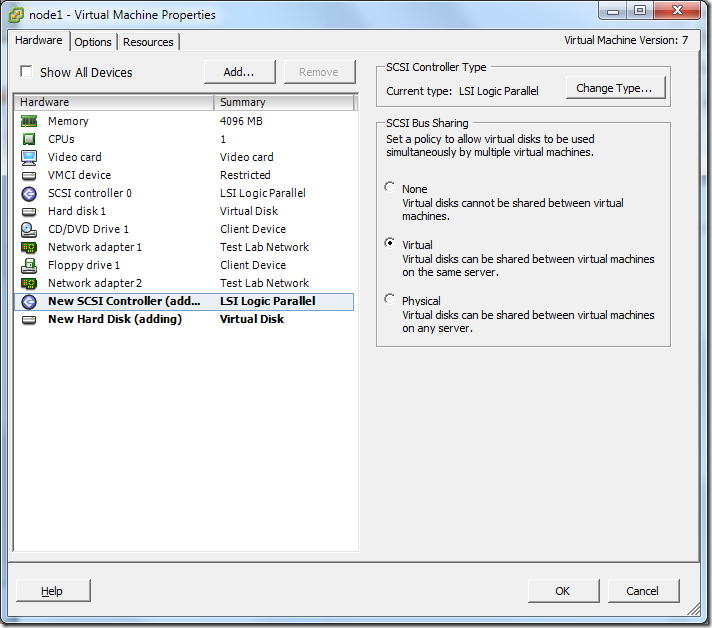Select the Memory row label
712x628 pixels.
pos(68,121)
